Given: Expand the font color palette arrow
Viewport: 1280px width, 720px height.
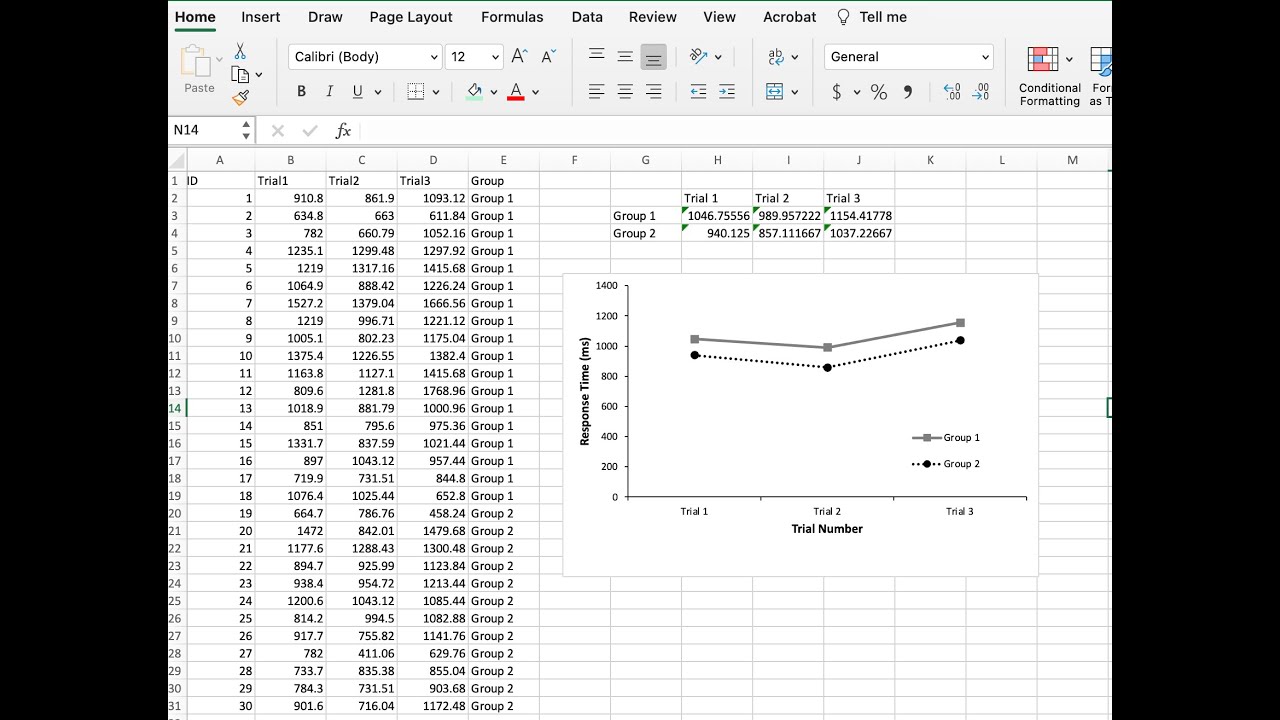Looking at the screenshot, I should point(535,92).
